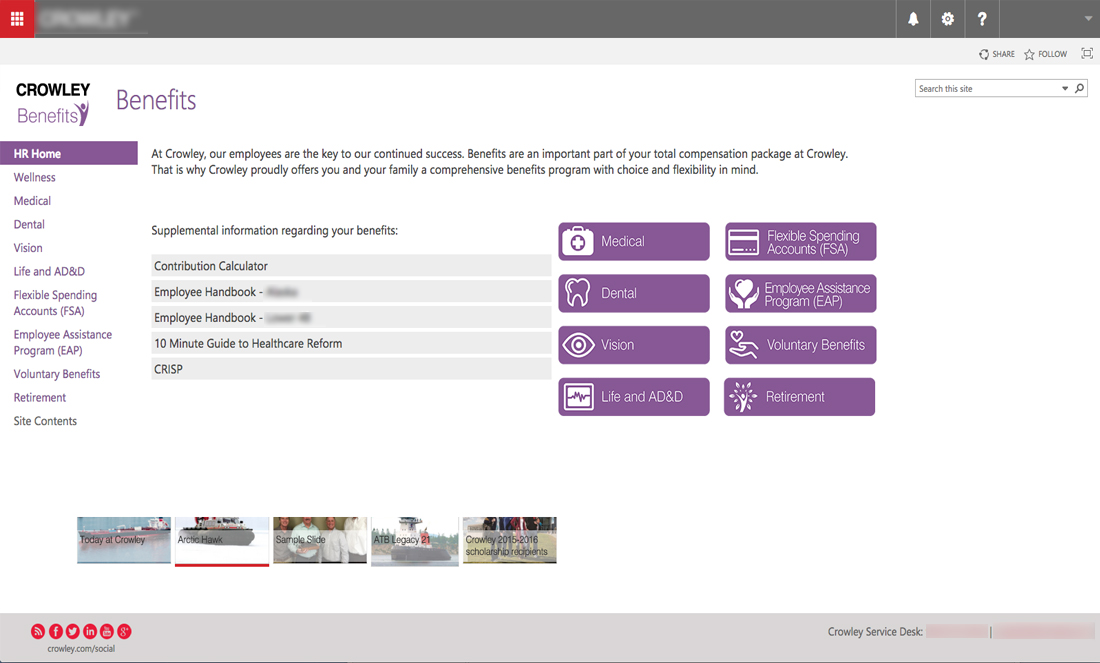Open the LinkedIn social icon
The height and width of the screenshot is (663, 1100).
click(90, 631)
